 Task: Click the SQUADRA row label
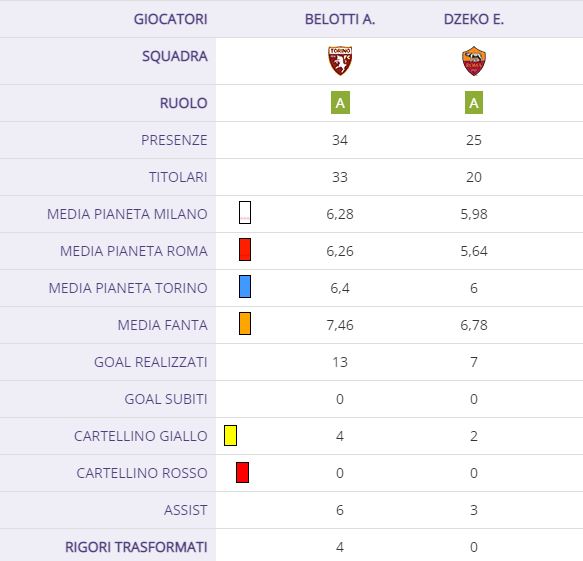175,56
